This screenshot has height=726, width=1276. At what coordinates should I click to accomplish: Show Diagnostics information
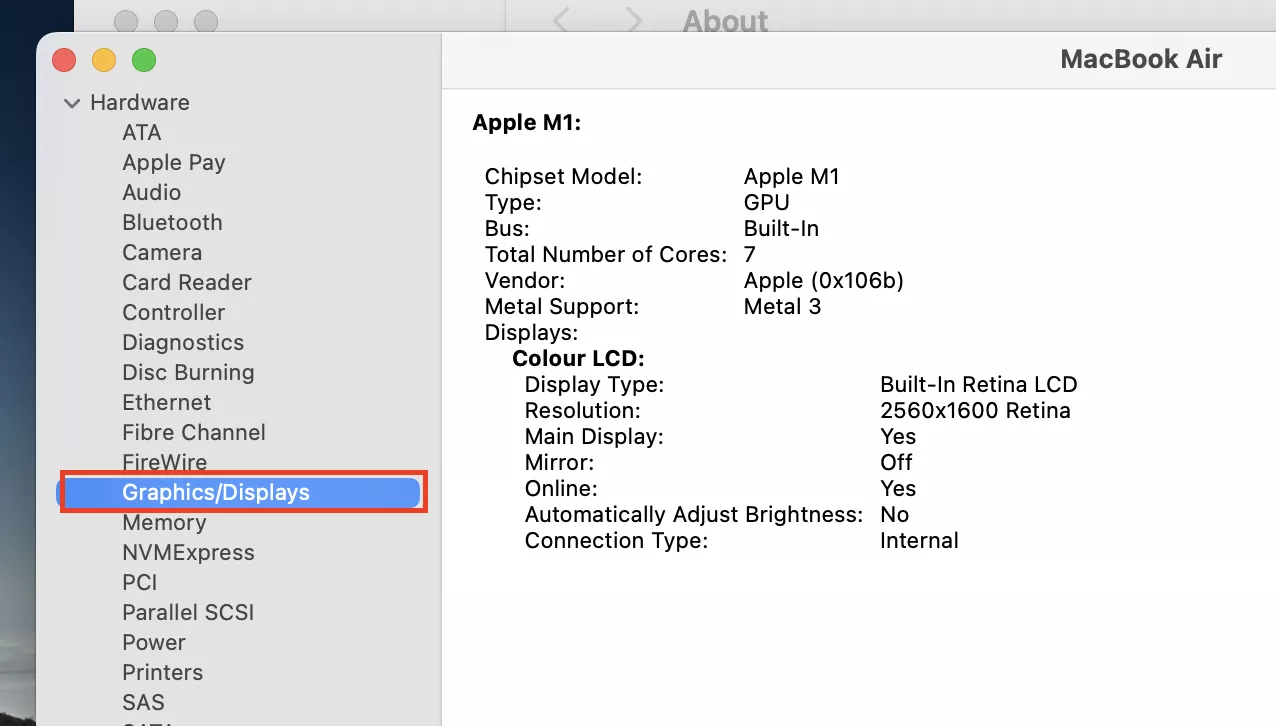pos(182,343)
